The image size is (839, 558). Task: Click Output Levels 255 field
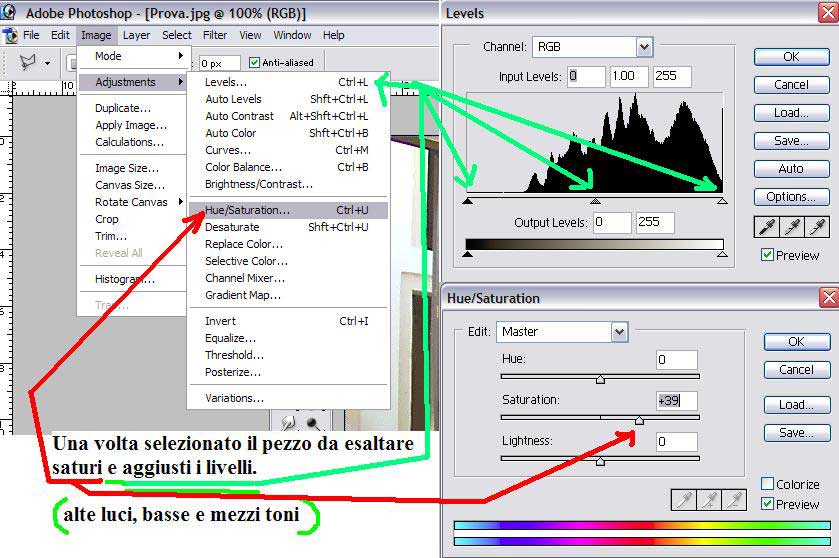click(655, 222)
